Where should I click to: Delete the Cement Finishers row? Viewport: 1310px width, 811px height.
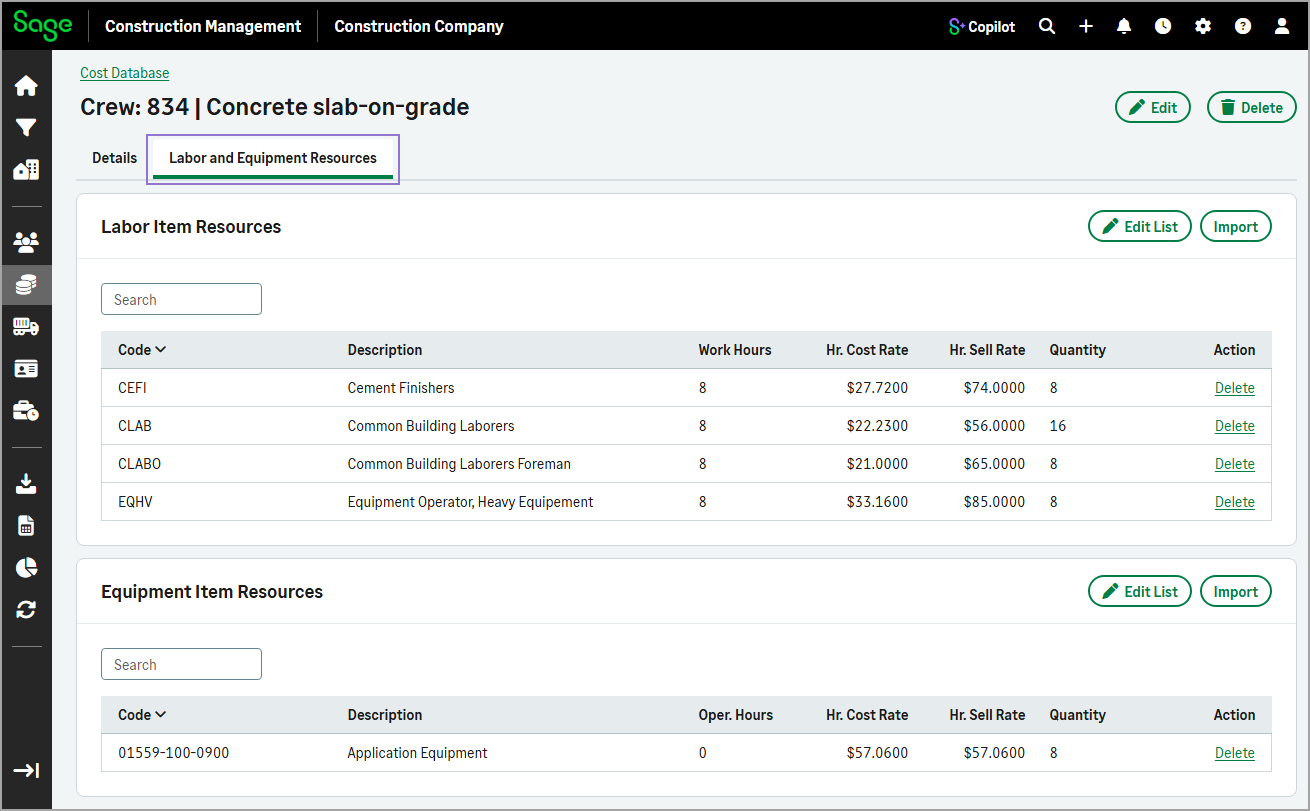[x=1235, y=388]
